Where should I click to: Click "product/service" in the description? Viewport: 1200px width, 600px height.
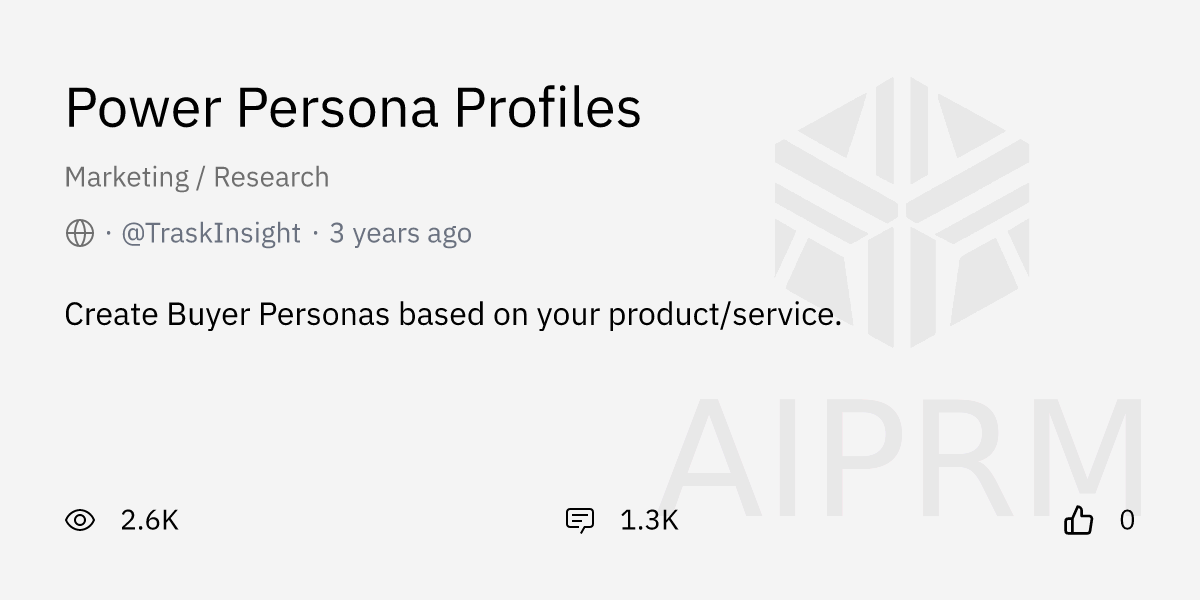[720, 315]
